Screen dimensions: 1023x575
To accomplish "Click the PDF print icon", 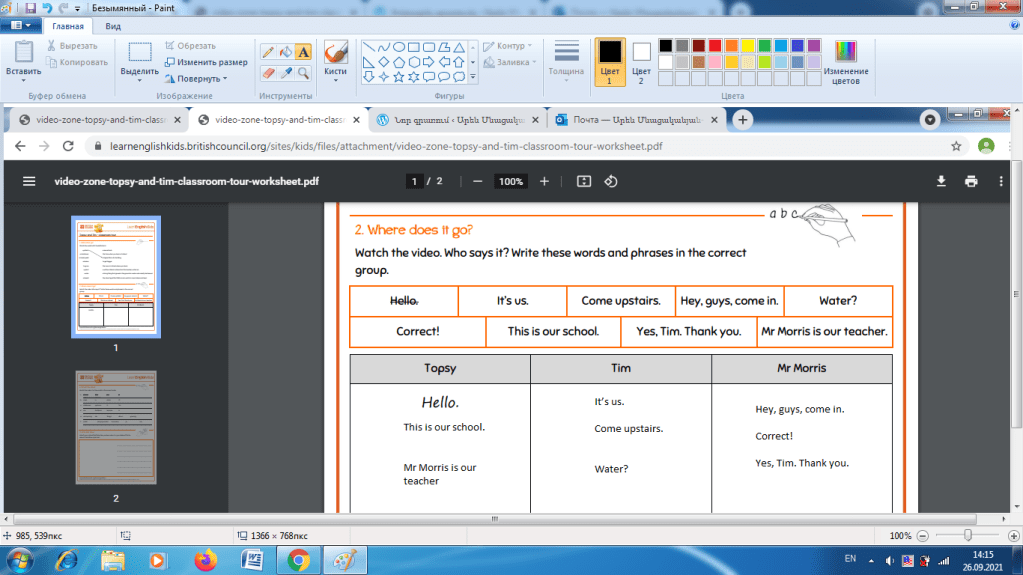I will 970,181.
